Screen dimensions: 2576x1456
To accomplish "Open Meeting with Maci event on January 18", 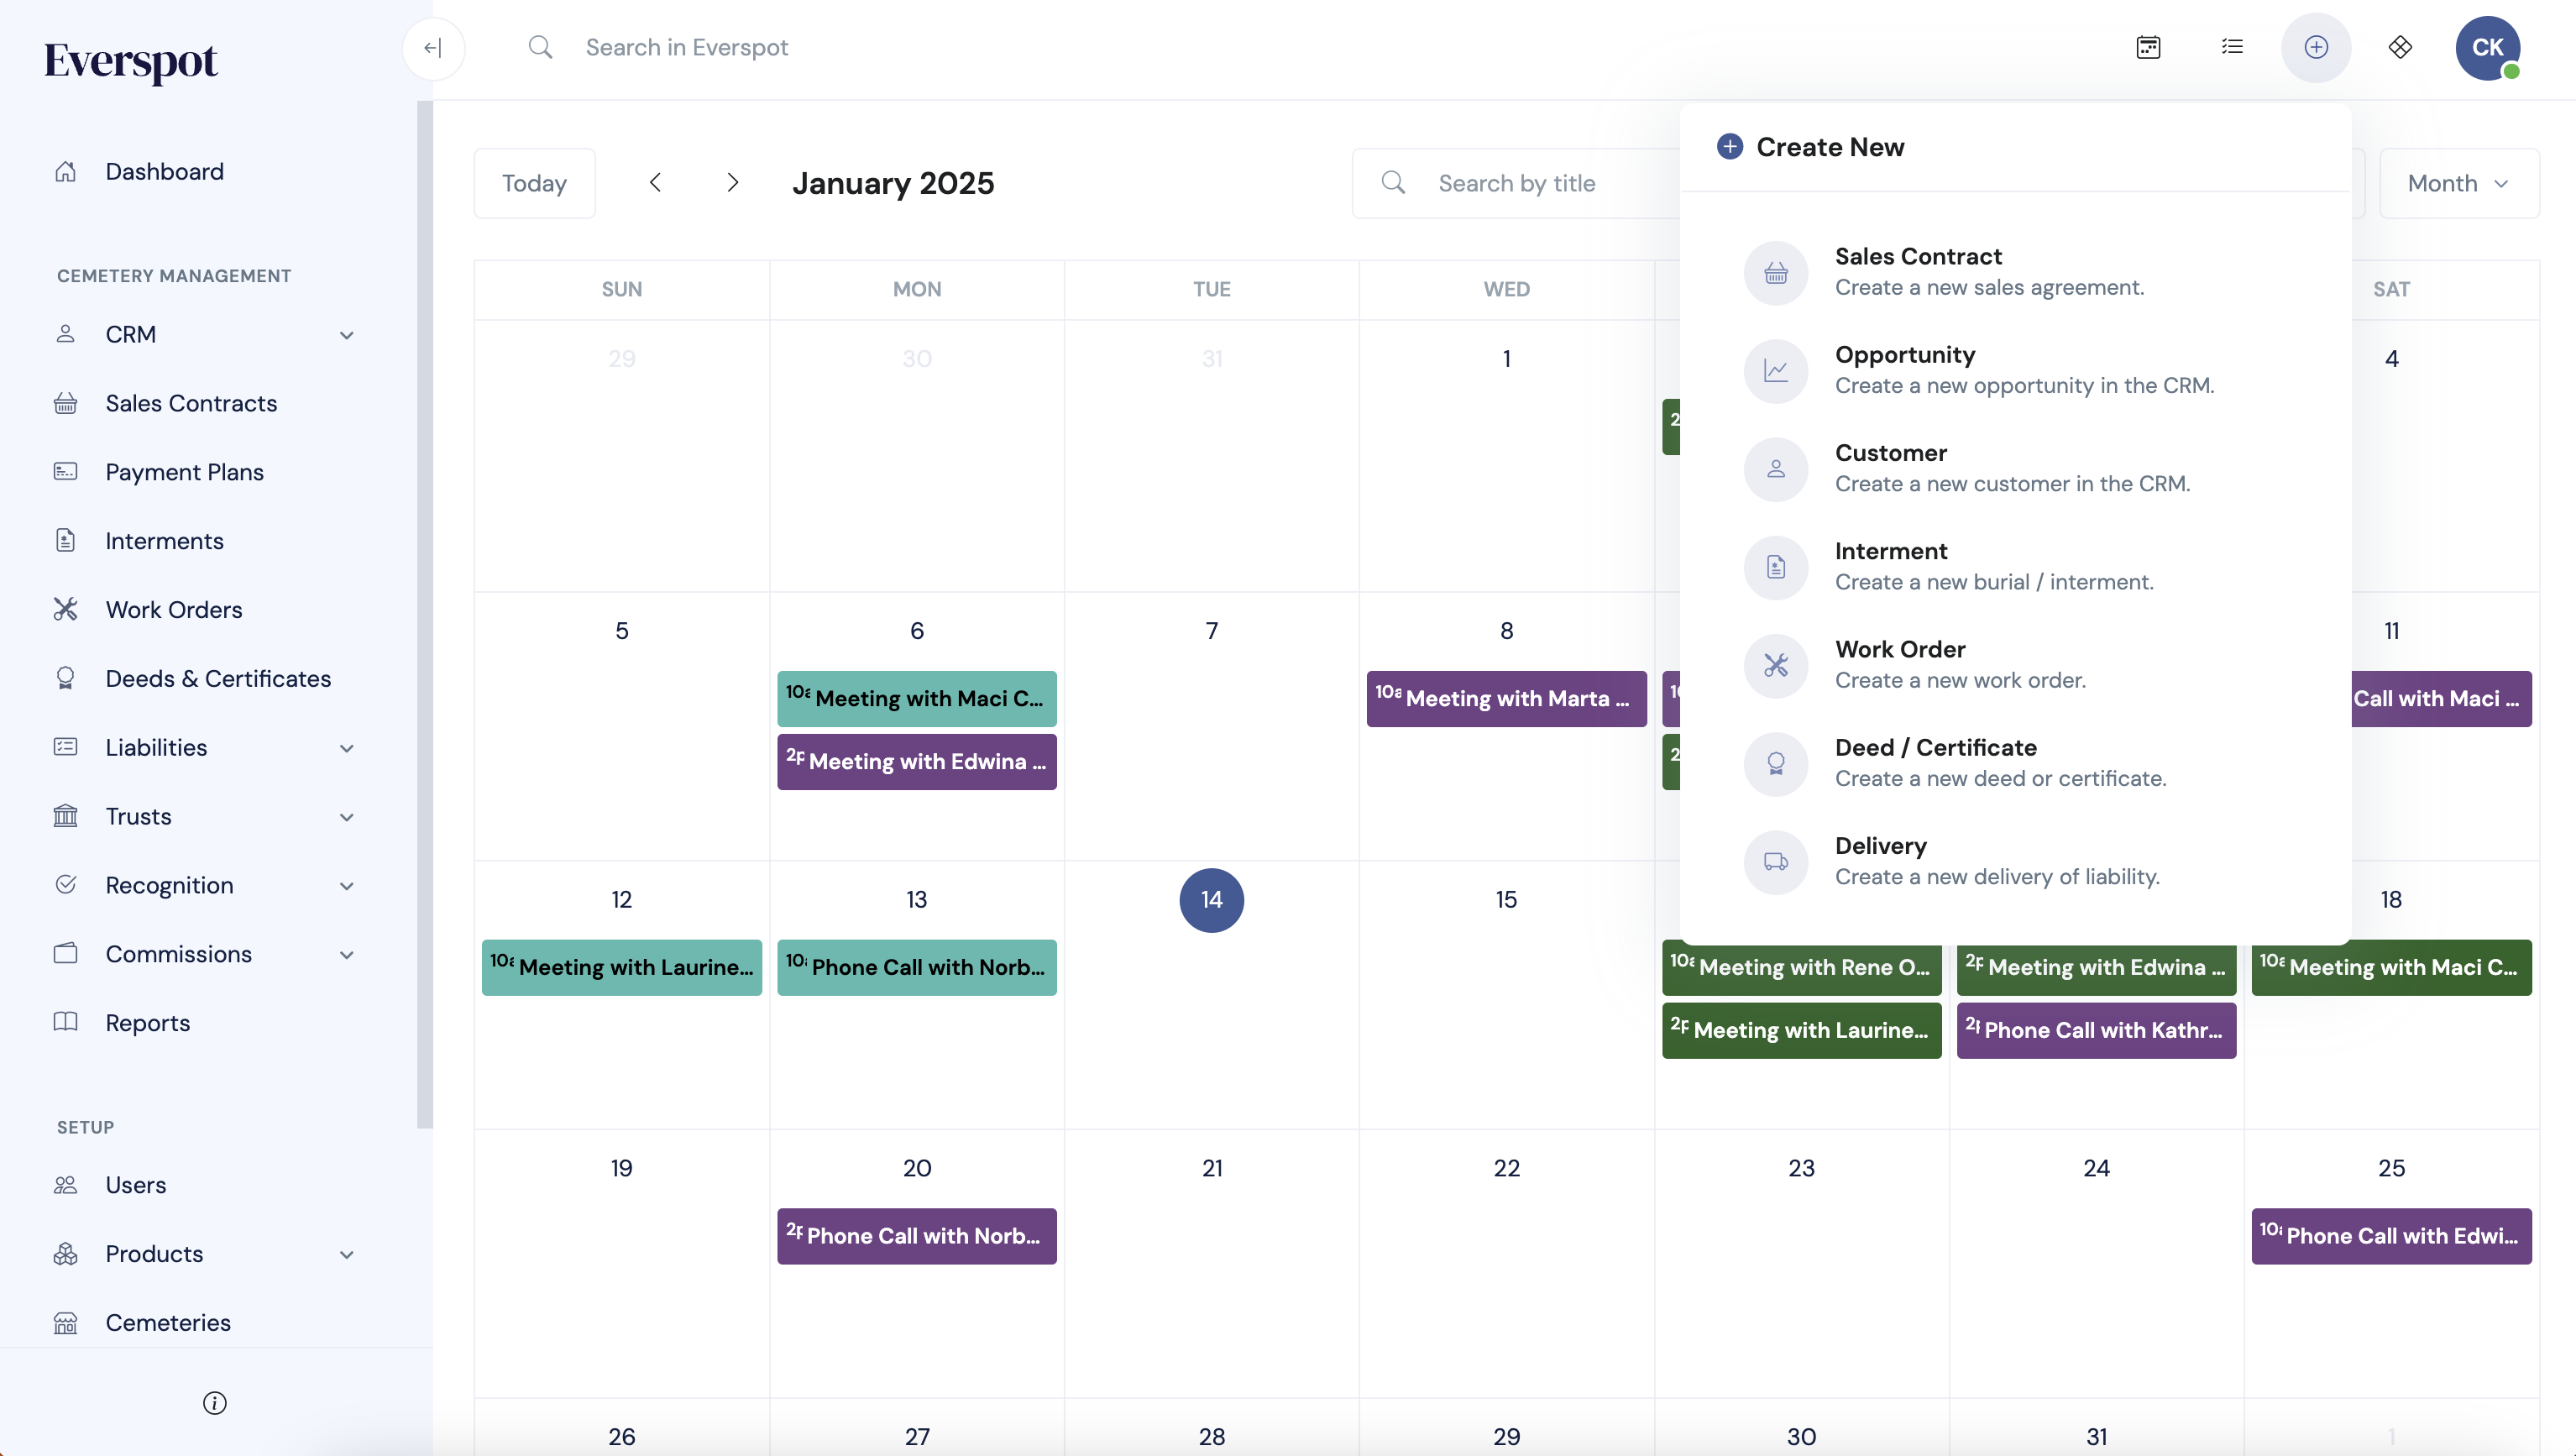I will point(2391,967).
